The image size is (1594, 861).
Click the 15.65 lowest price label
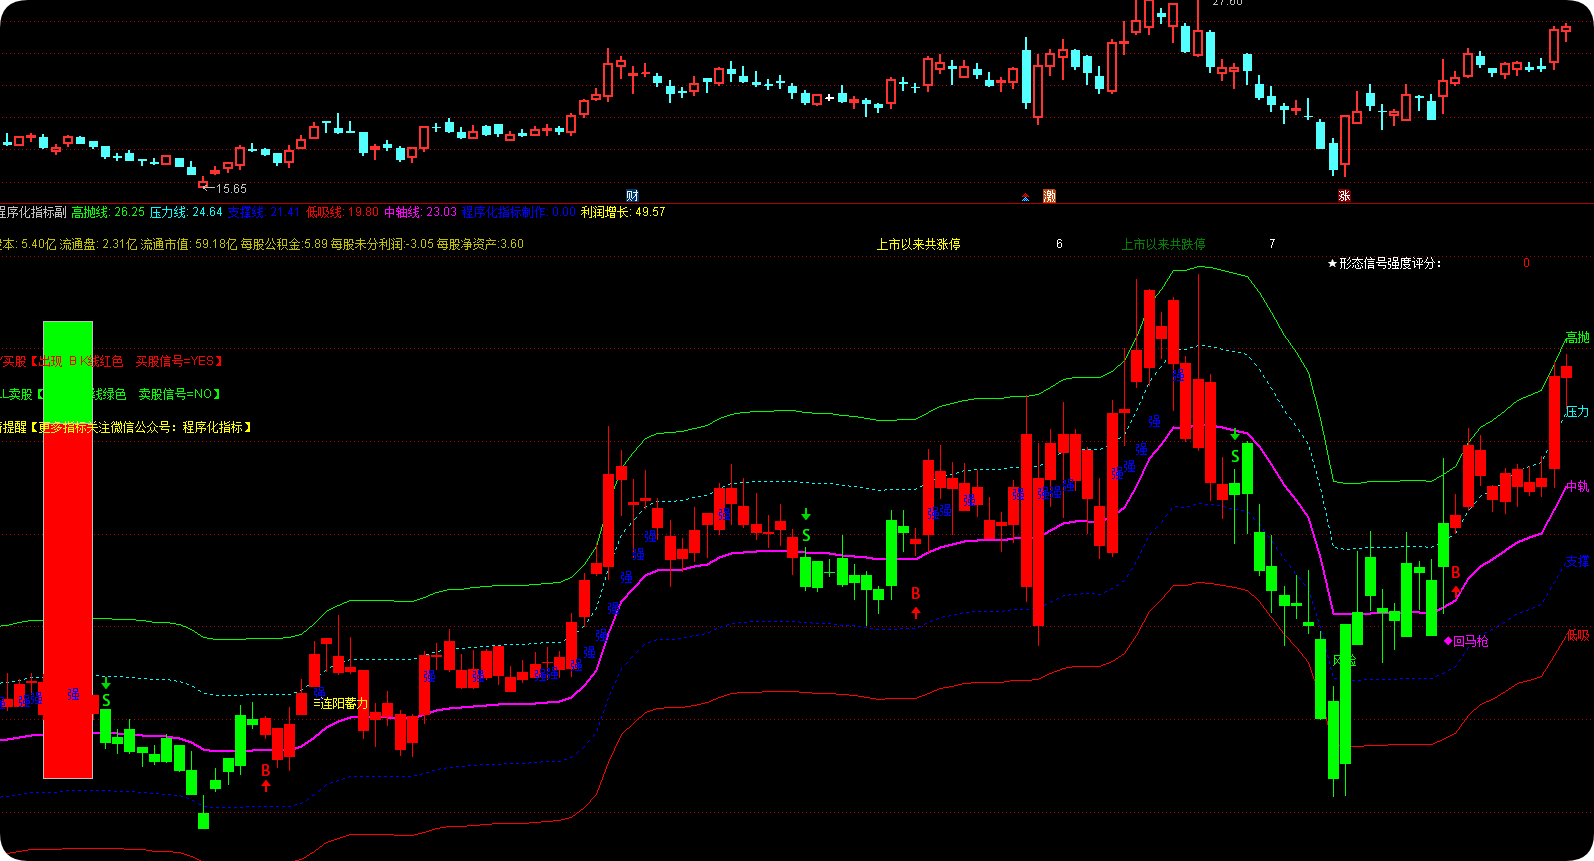click(x=231, y=189)
